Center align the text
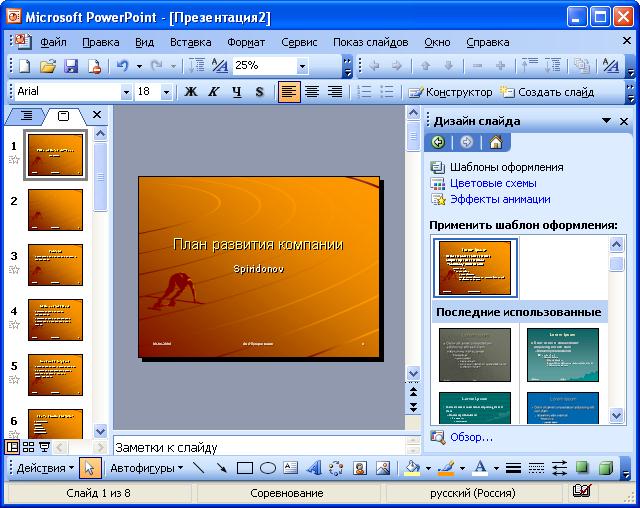640x508 pixels. (312, 92)
